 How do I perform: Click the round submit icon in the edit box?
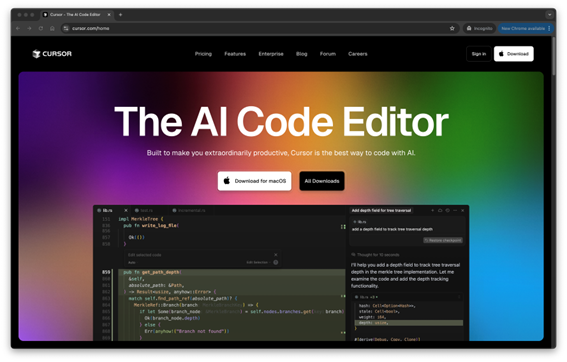276,263
